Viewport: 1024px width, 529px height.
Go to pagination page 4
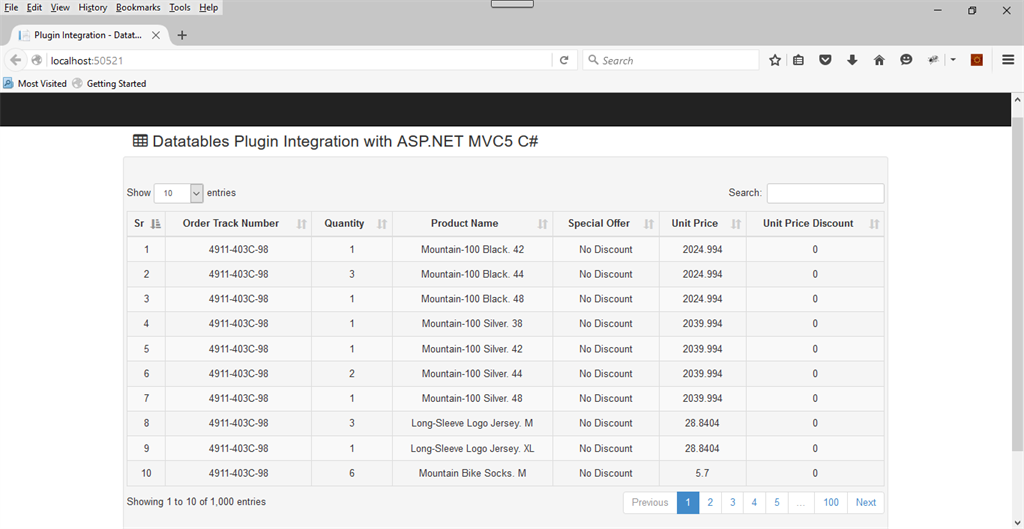coord(754,502)
